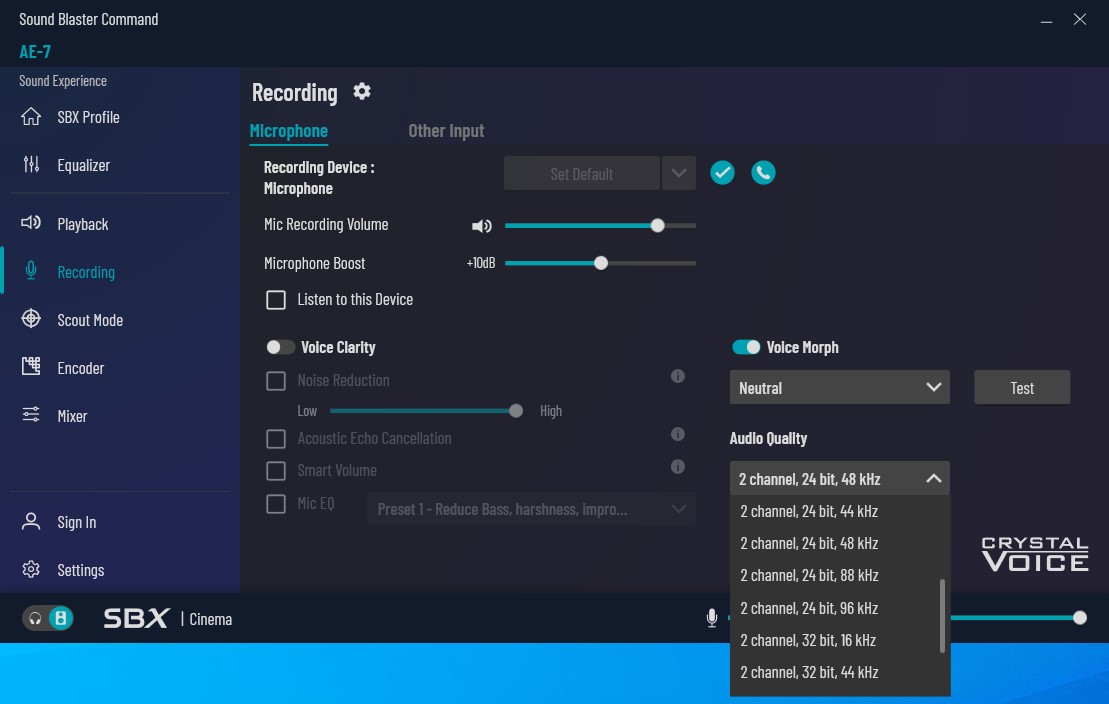Click the SBX Profile home icon
Screen dimensions: 1109x704
click(31, 116)
